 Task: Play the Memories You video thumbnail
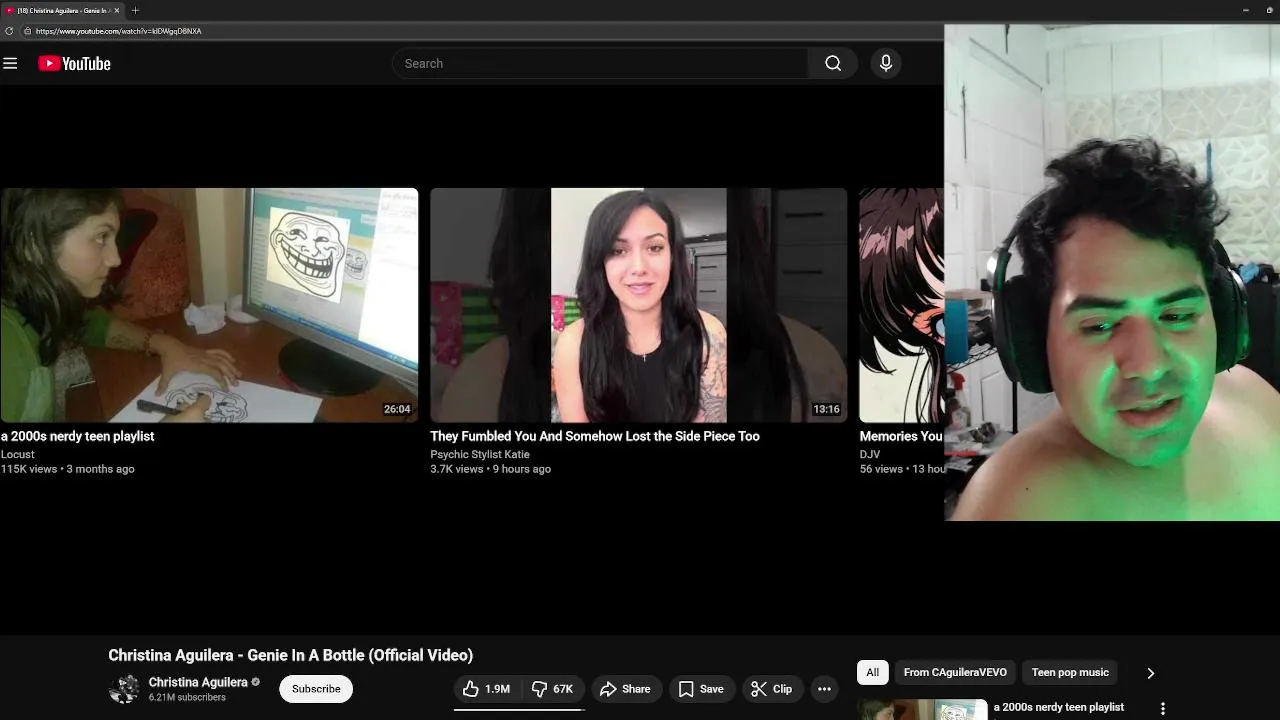click(x=901, y=305)
